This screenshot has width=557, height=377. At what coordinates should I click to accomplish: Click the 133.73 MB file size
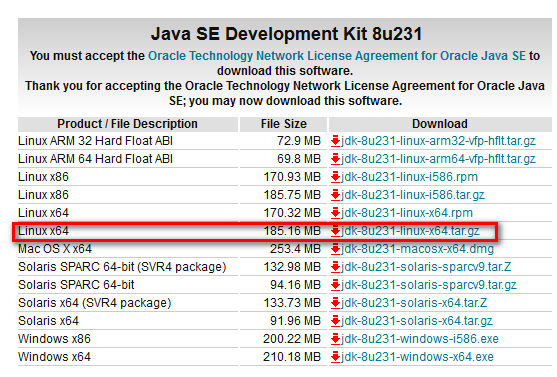(x=292, y=303)
